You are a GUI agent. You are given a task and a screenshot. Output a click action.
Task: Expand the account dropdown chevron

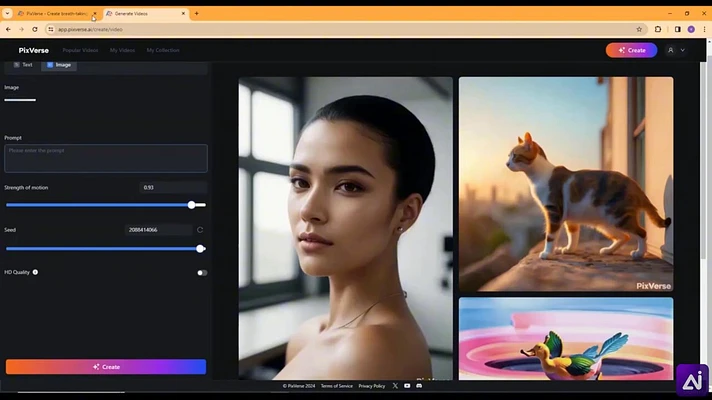point(682,50)
